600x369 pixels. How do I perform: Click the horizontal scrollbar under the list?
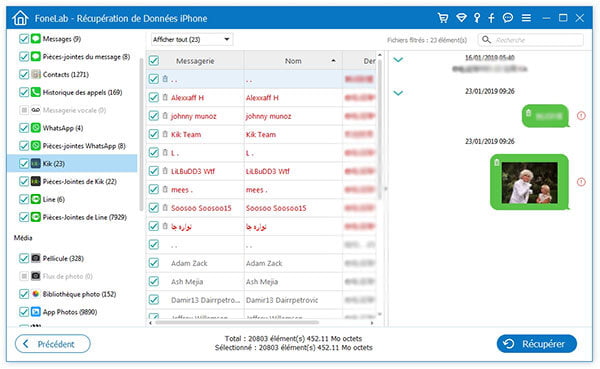(237, 323)
